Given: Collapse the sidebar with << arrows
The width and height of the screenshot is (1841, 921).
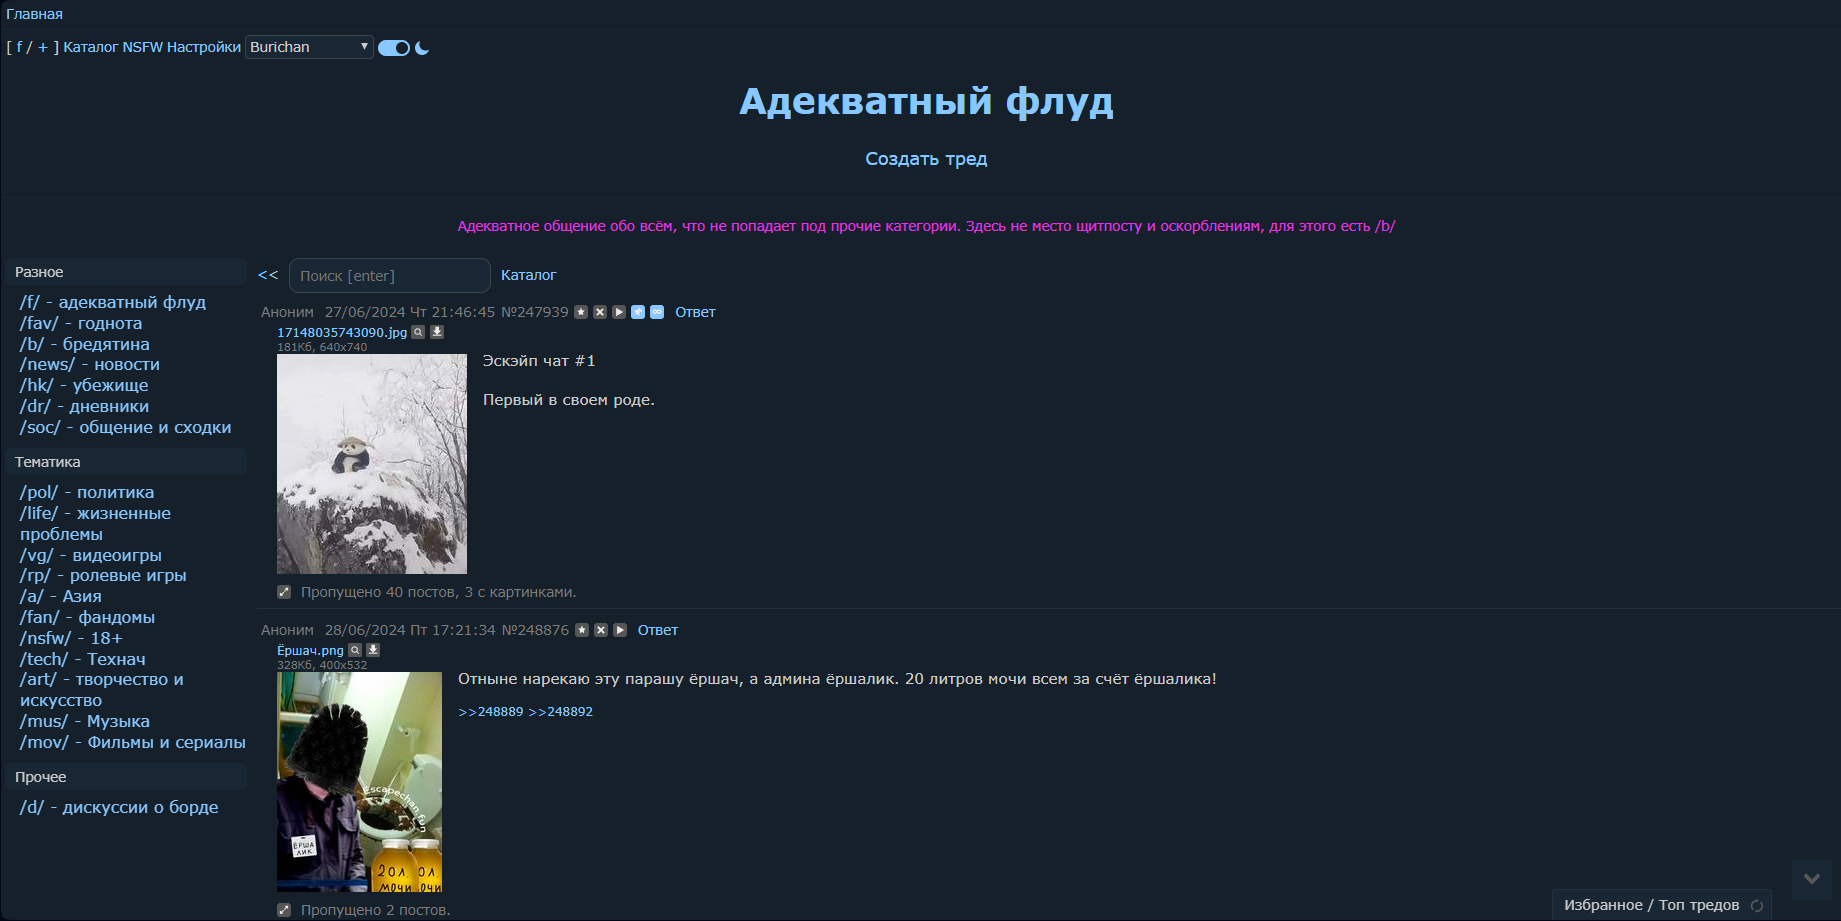Looking at the screenshot, I should pos(268,275).
